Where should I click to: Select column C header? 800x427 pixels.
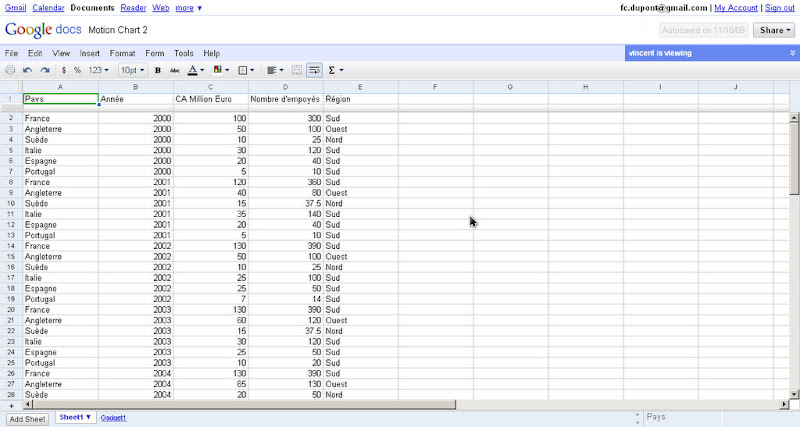click(210, 87)
